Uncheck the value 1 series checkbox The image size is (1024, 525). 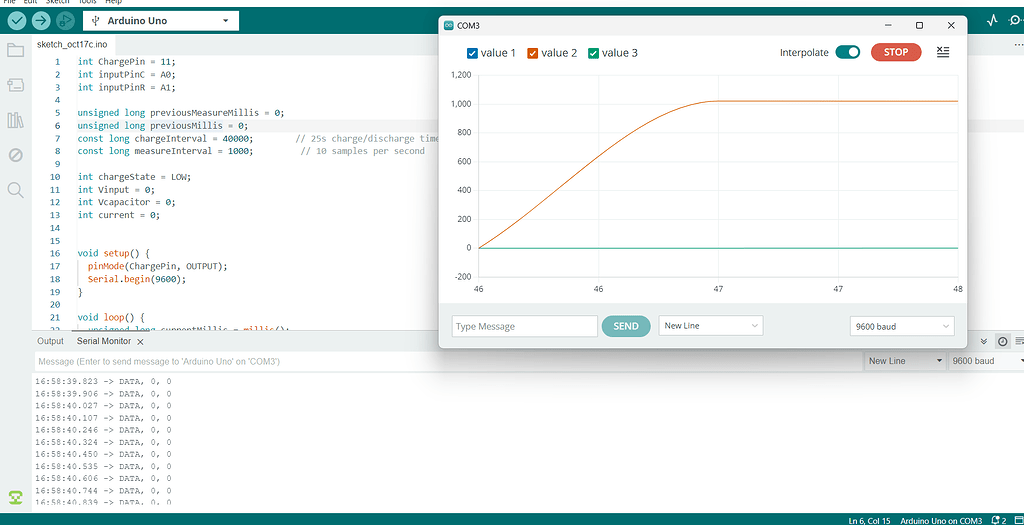point(473,53)
